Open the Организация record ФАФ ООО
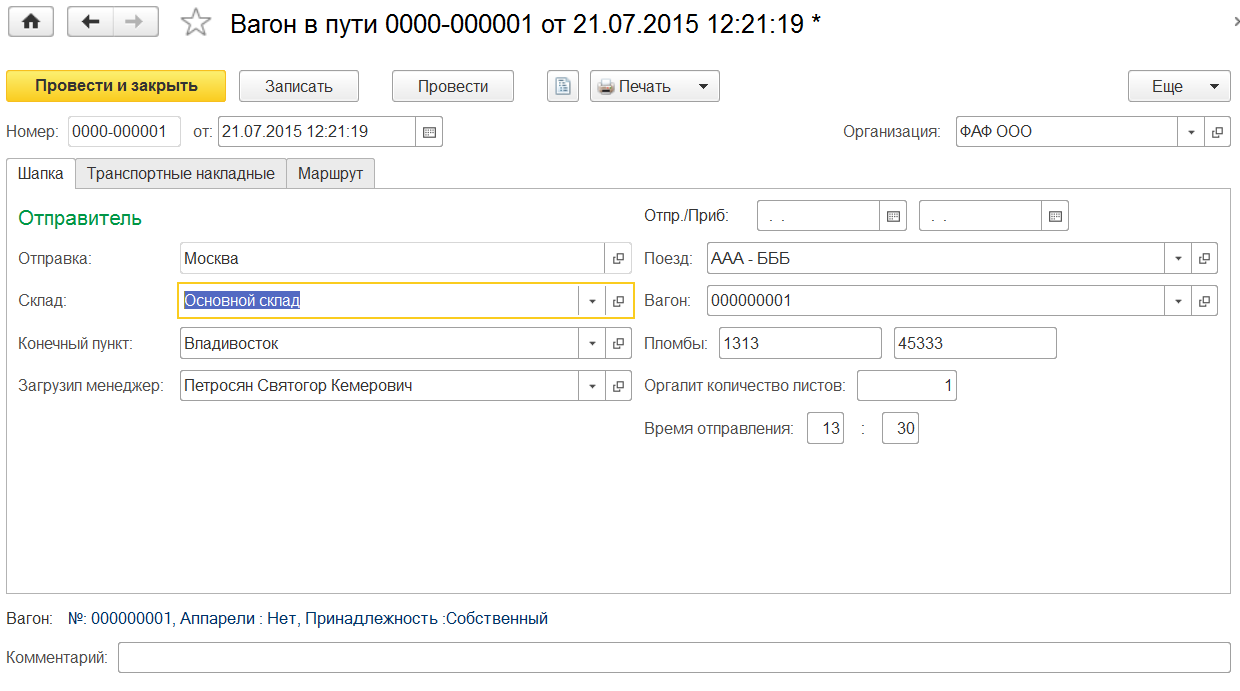The width and height of the screenshot is (1240, 691). coord(1218,132)
